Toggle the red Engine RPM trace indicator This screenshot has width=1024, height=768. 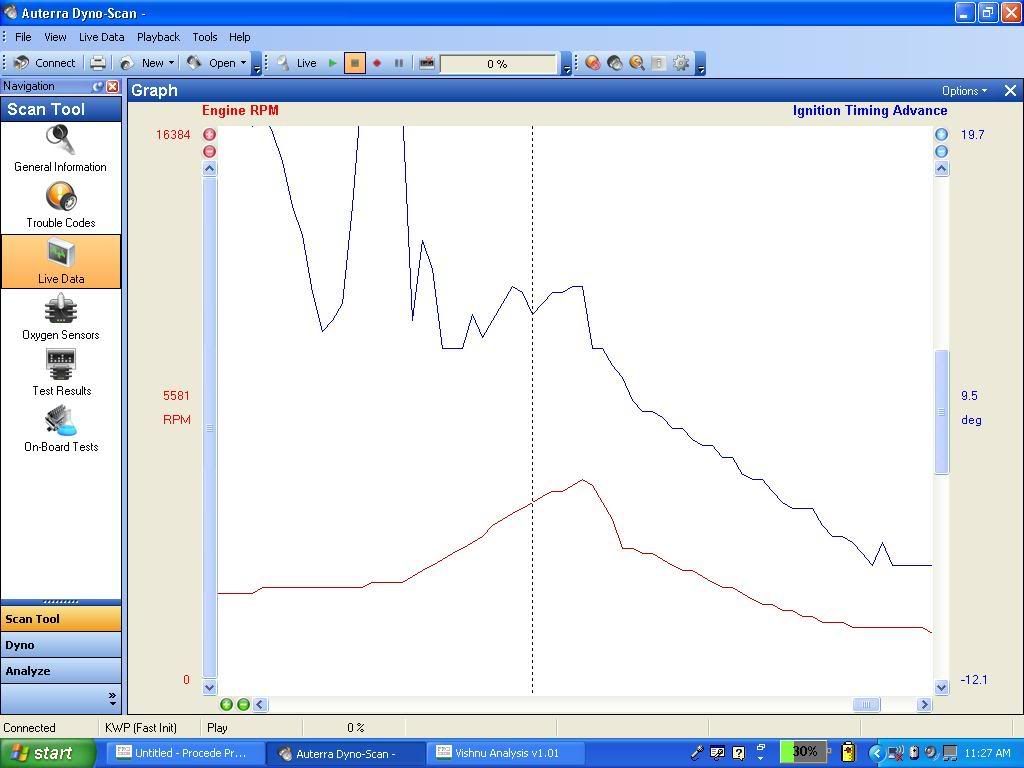(209, 134)
